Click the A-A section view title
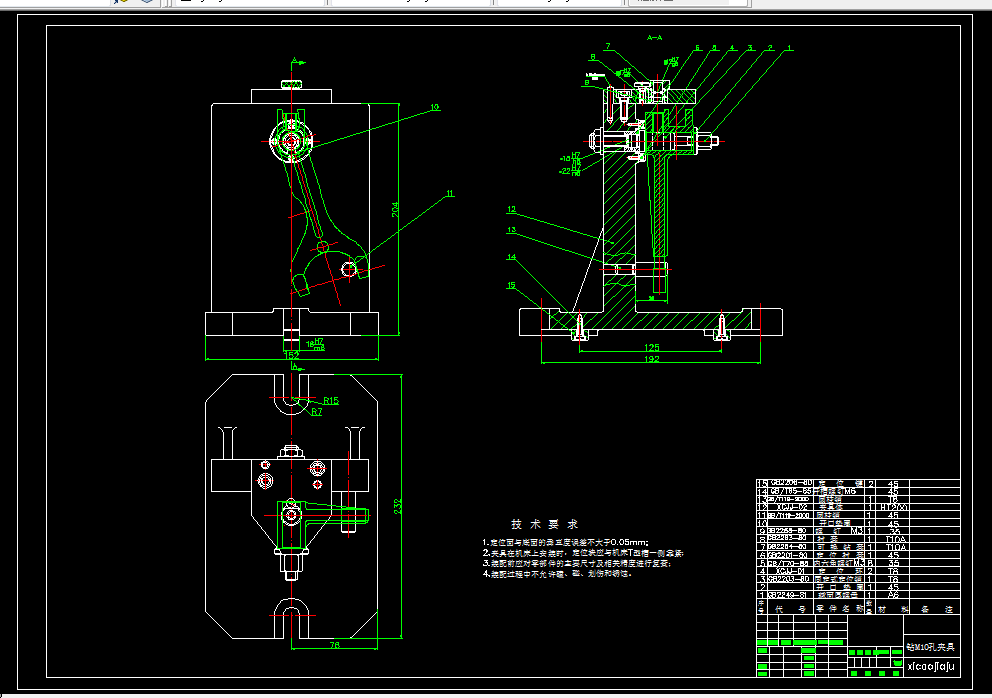 655,37
